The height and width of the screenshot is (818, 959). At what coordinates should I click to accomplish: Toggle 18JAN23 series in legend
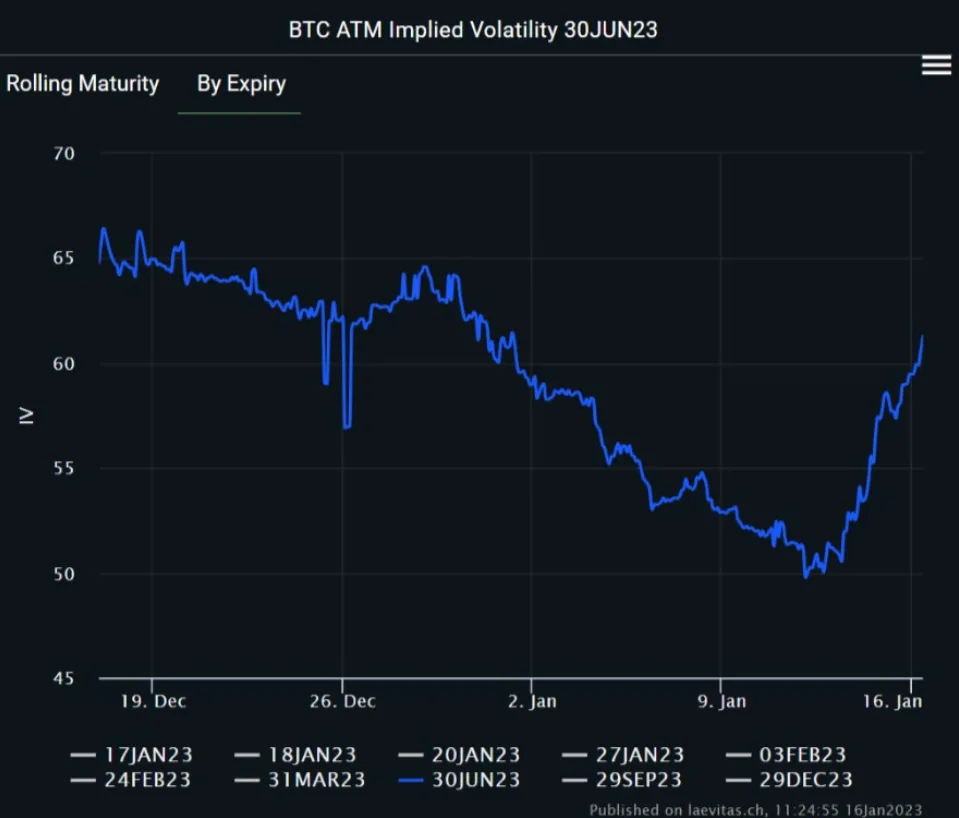tap(295, 754)
